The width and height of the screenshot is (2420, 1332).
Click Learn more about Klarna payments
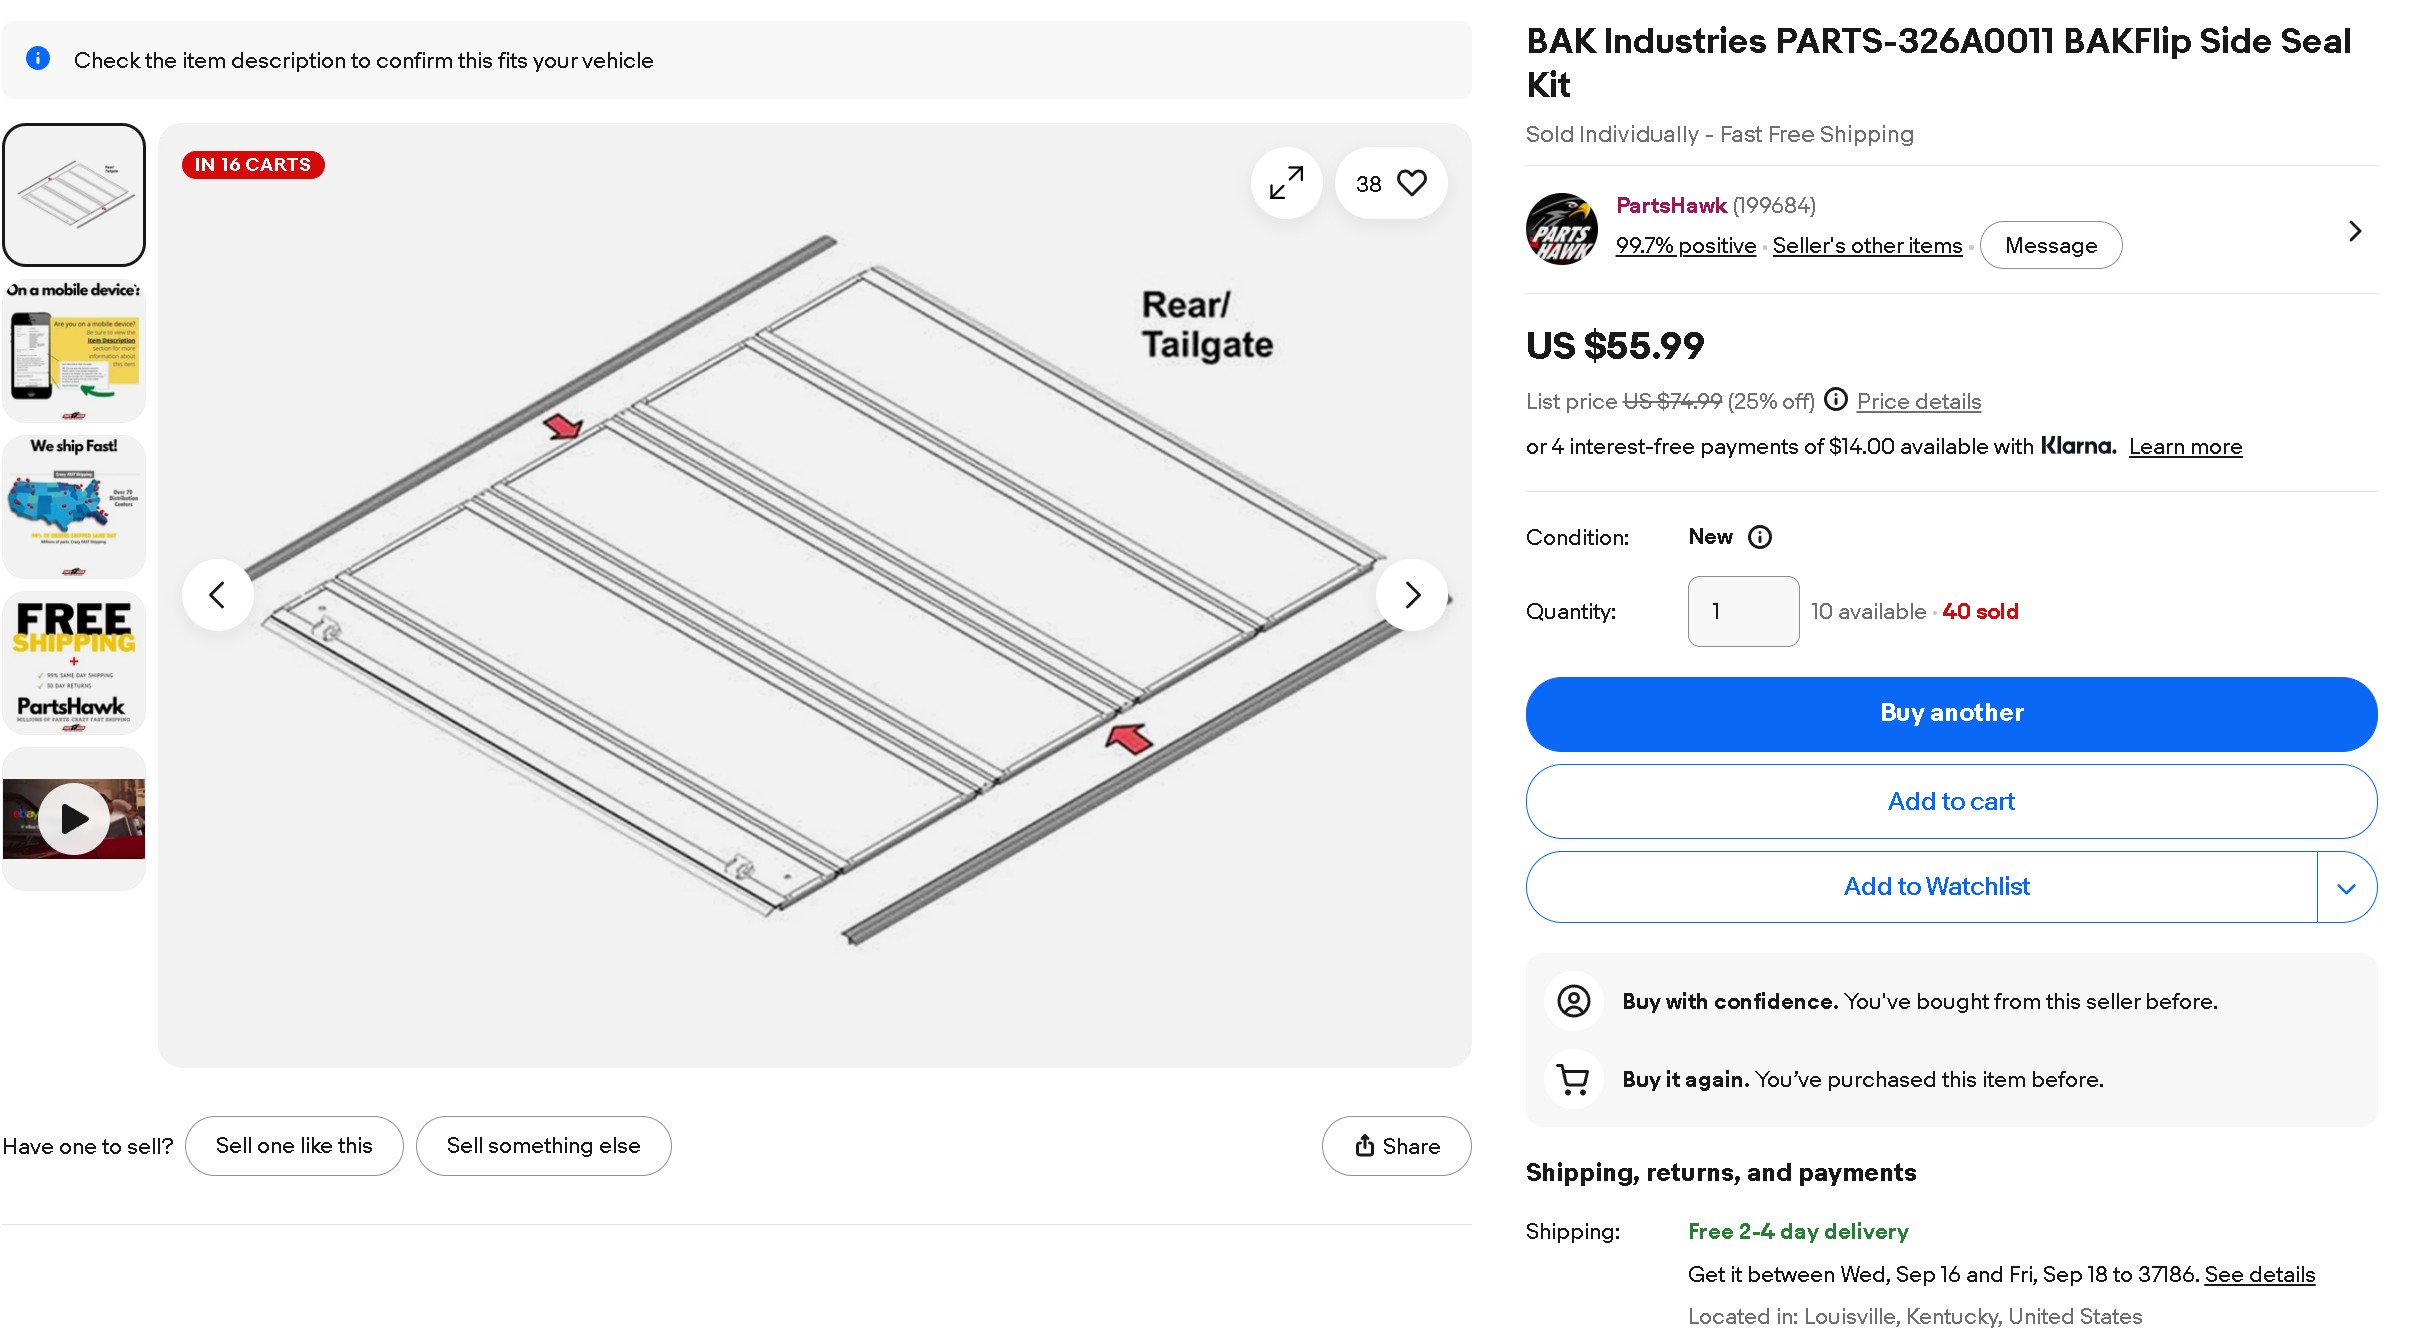click(2185, 447)
